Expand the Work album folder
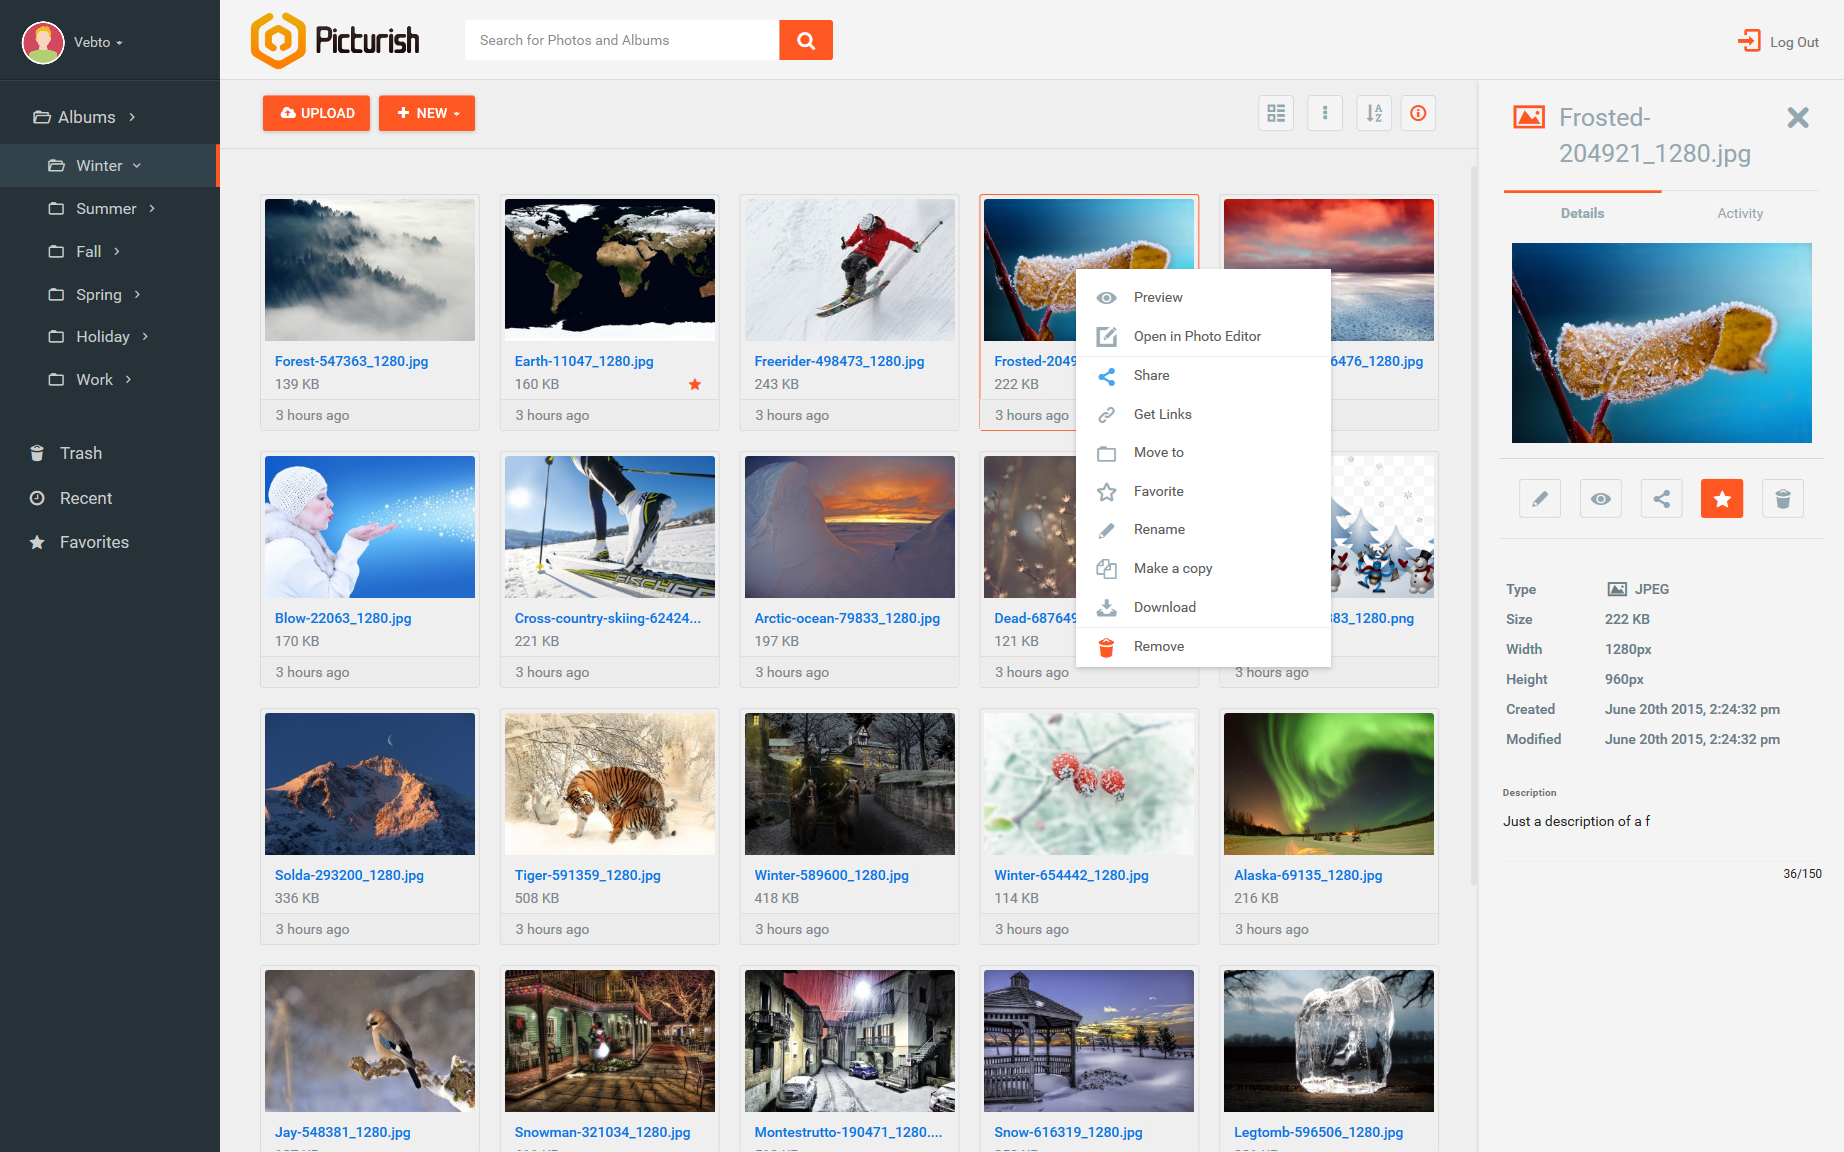The image size is (1844, 1152). pyautogui.click(x=128, y=379)
